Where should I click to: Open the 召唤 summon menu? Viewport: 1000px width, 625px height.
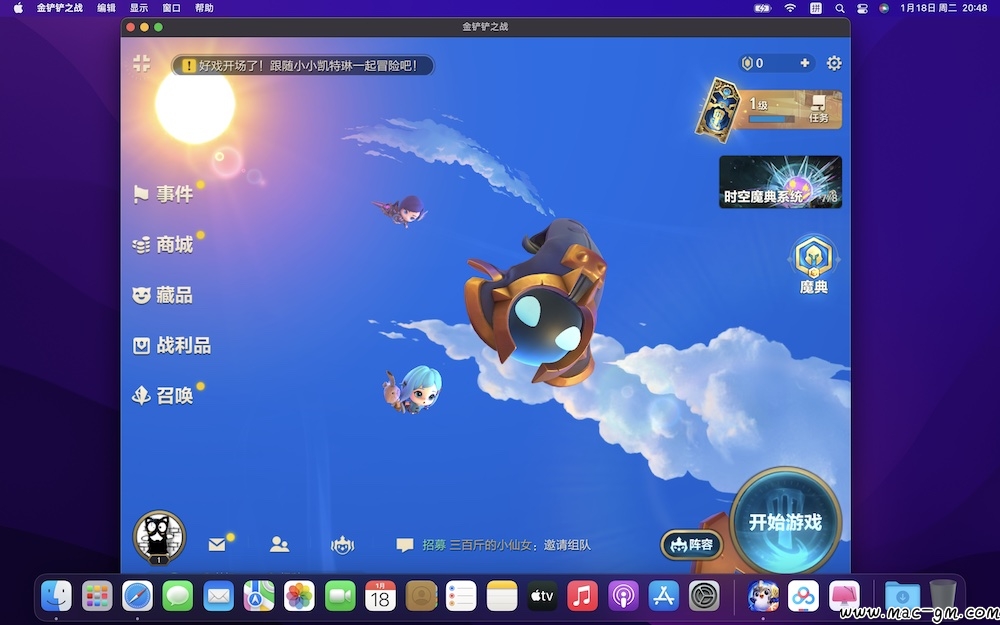pos(163,395)
